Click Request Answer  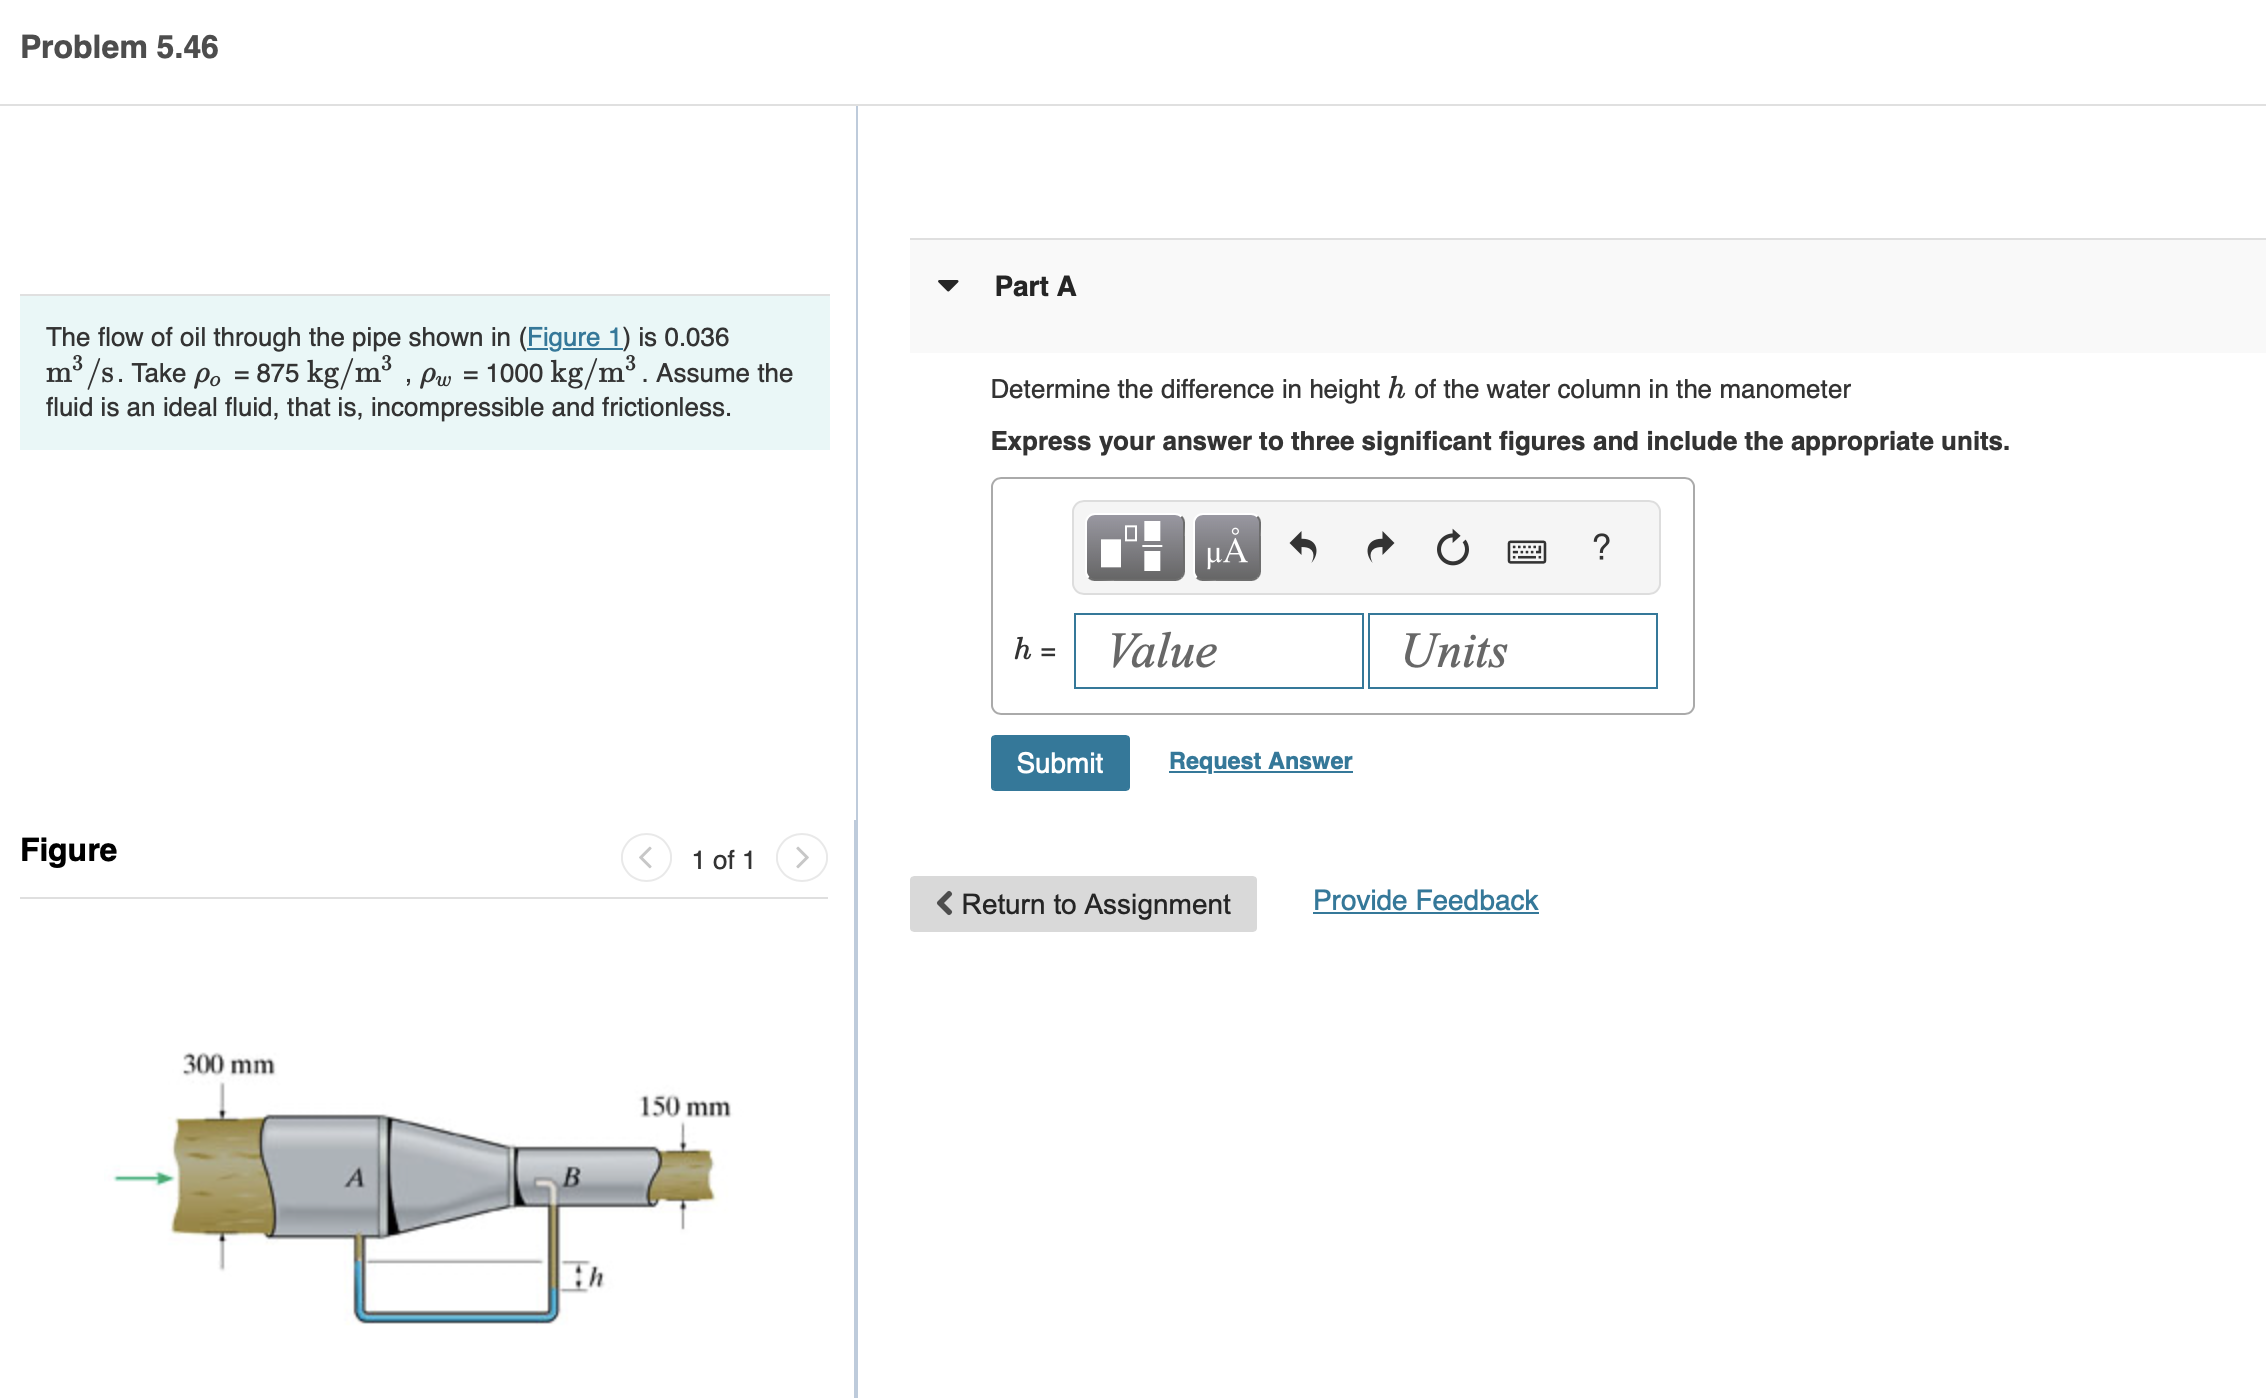point(1259,761)
